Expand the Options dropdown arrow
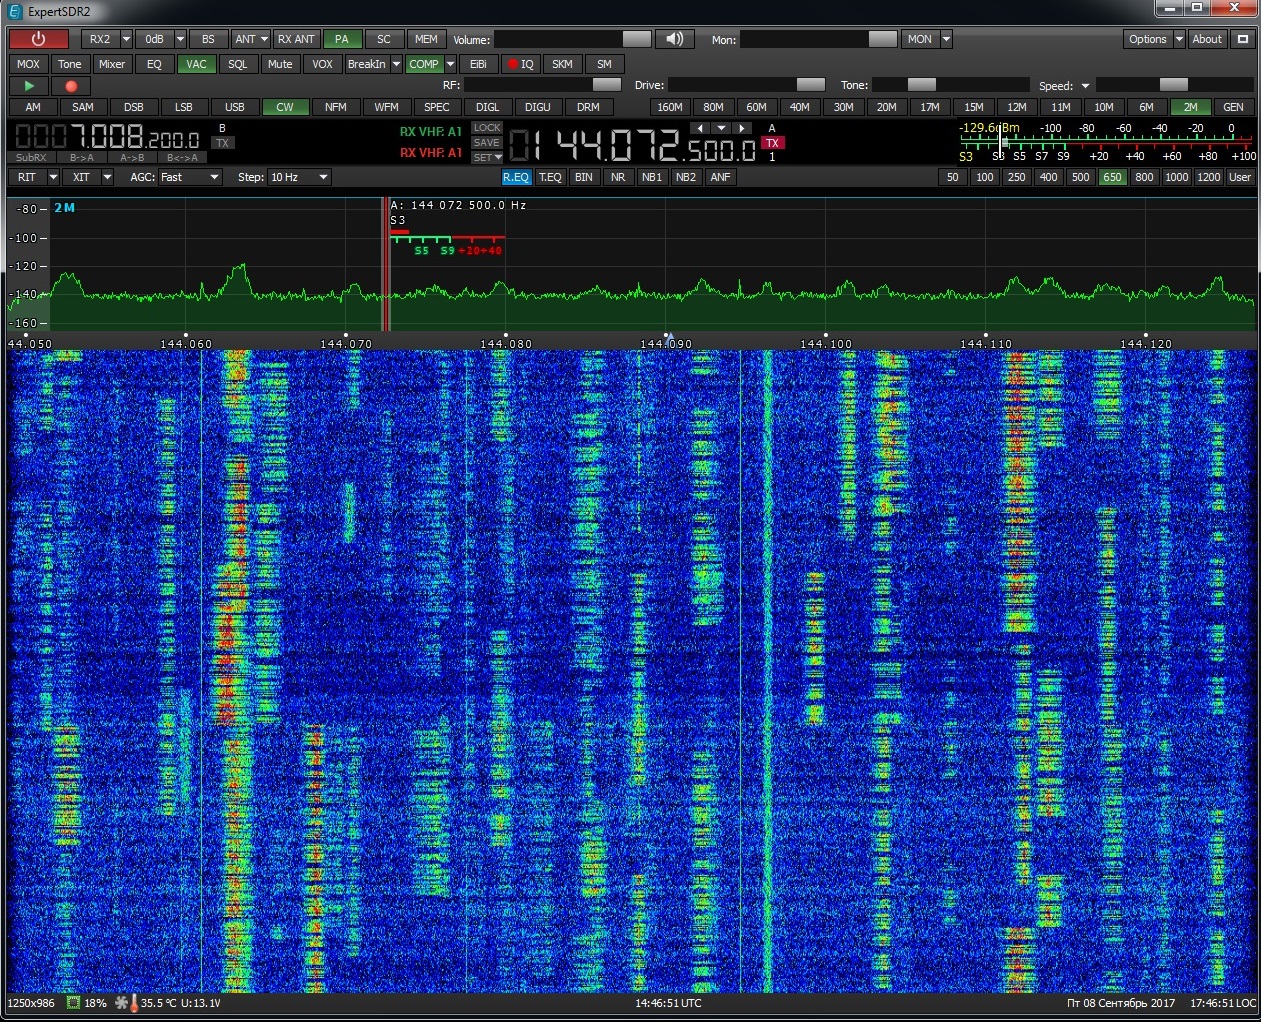 (1179, 39)
